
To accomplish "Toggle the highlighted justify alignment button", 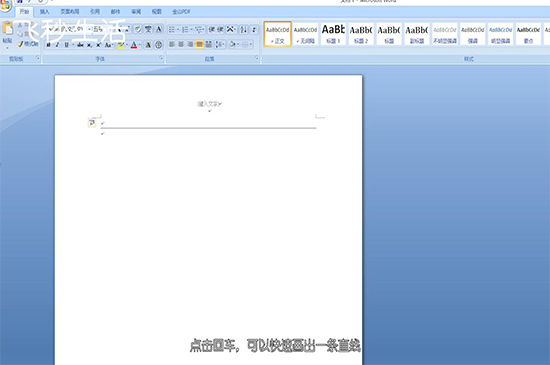I will click(x=199, y=45).
